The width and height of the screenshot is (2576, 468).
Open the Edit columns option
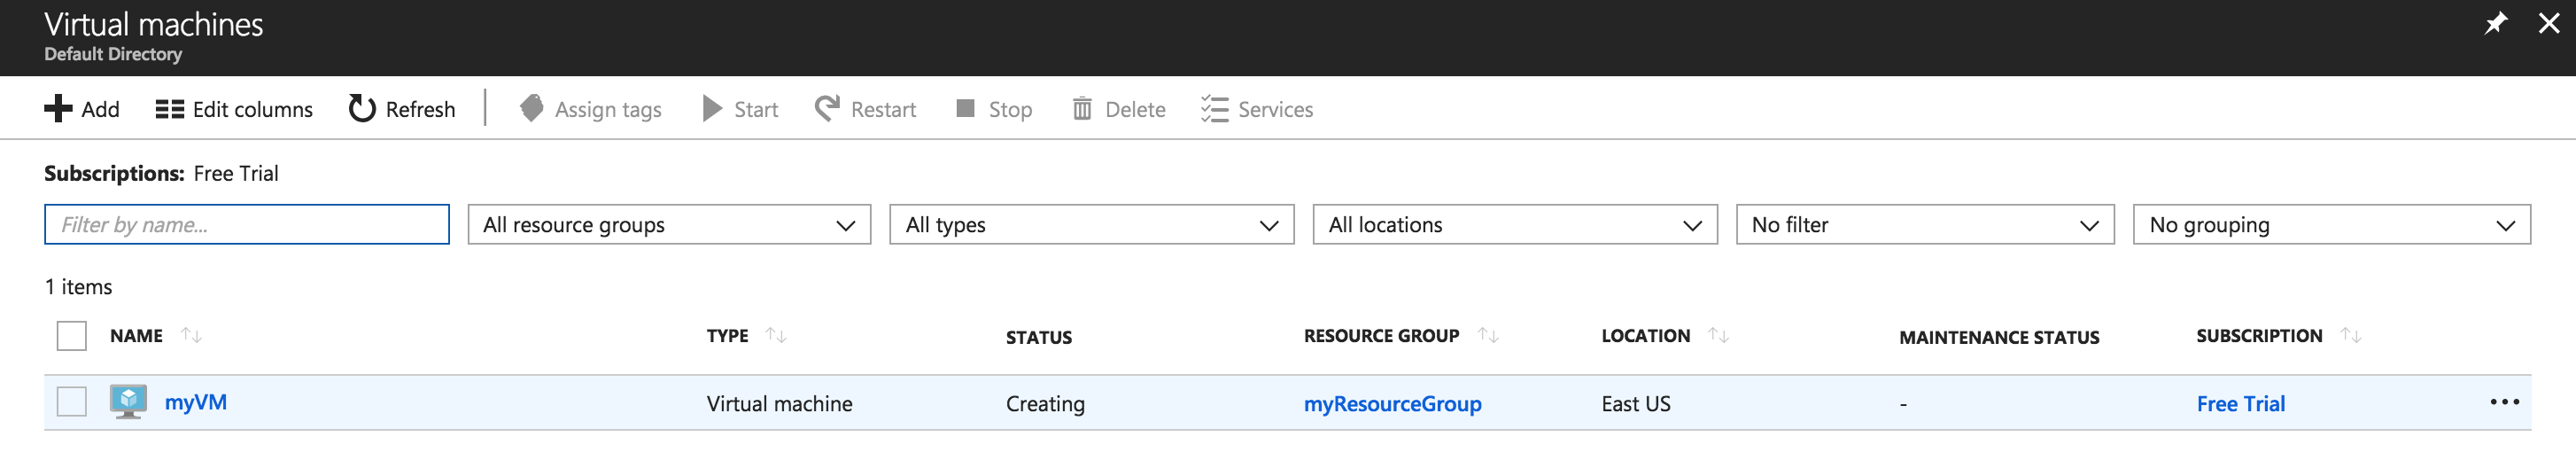pyautogui.click(x=234, y=109)
